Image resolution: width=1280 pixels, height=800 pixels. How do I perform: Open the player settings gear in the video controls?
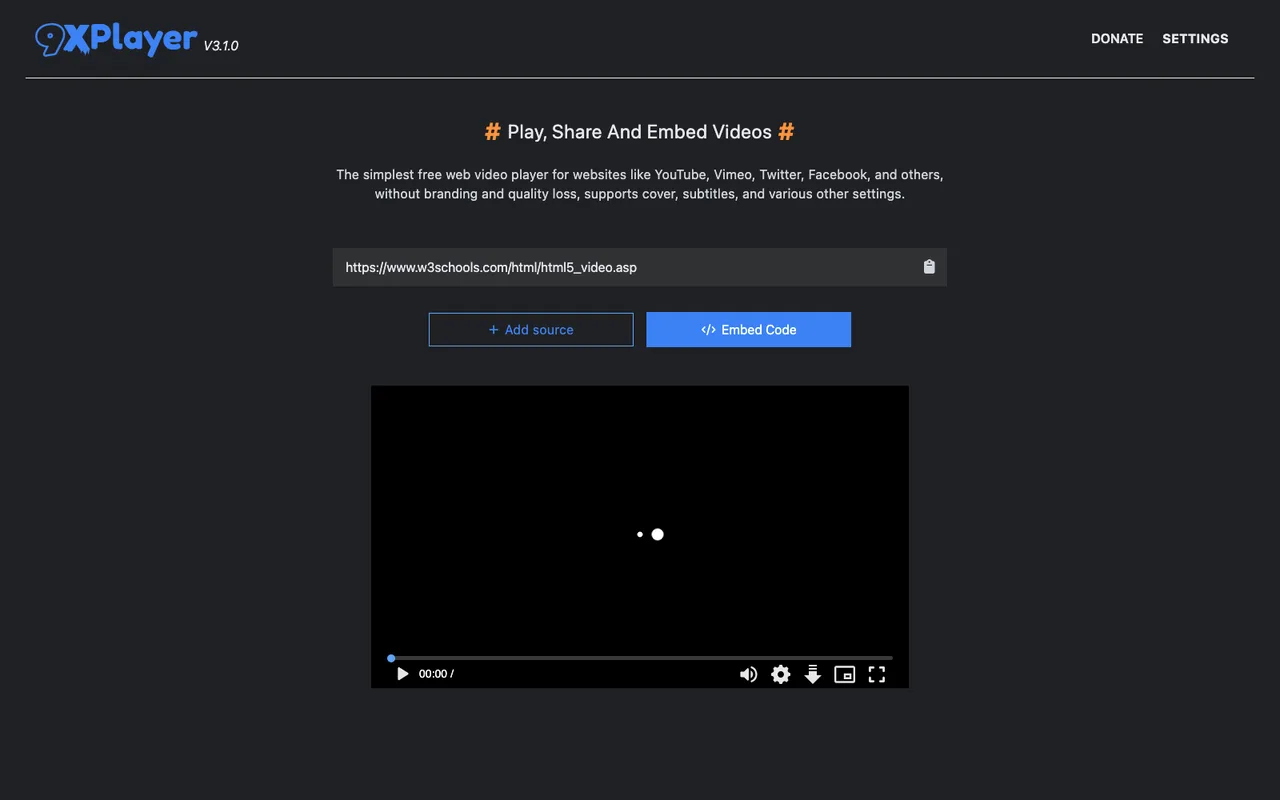[780, 674]
